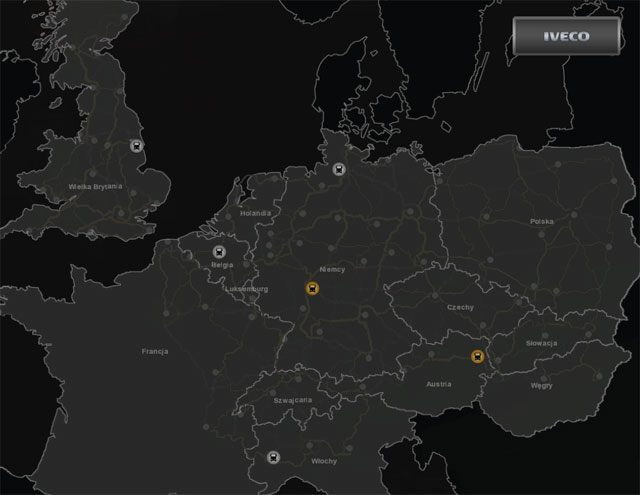This screenshot has width=640, height=495.
Task: Select the Polska country label
Action: click(542, 221)
